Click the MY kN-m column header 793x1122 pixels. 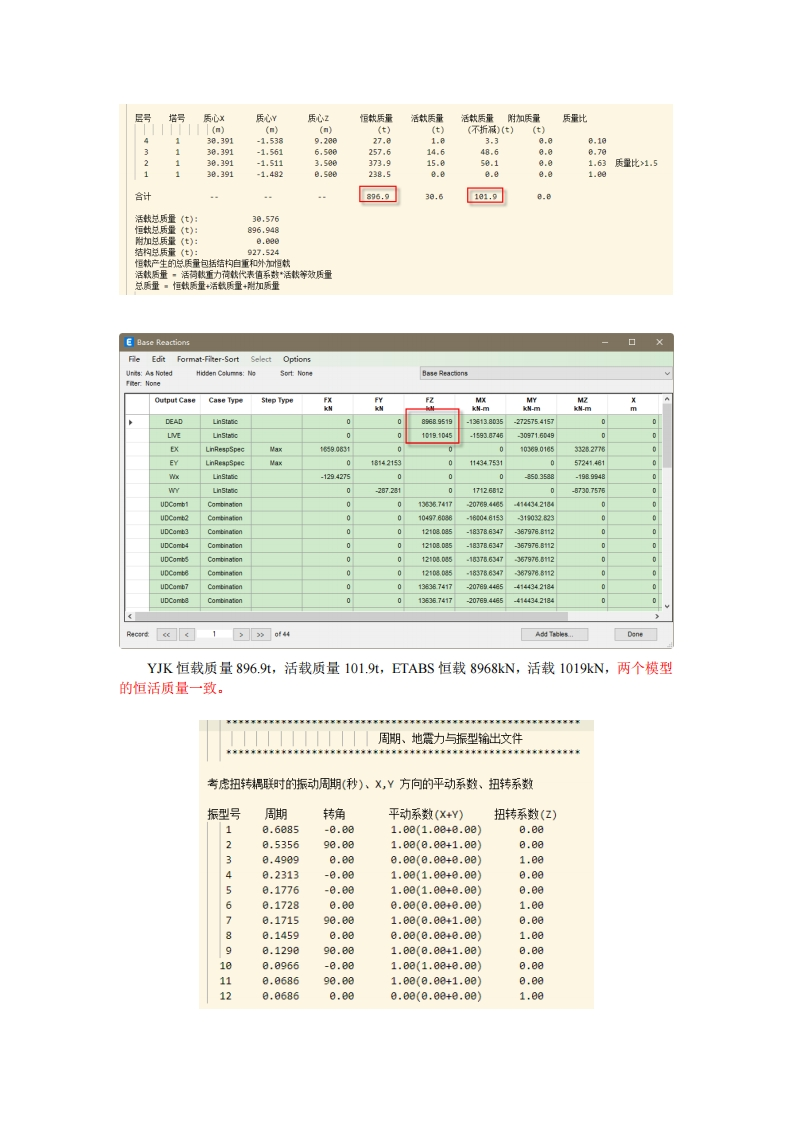531,404
